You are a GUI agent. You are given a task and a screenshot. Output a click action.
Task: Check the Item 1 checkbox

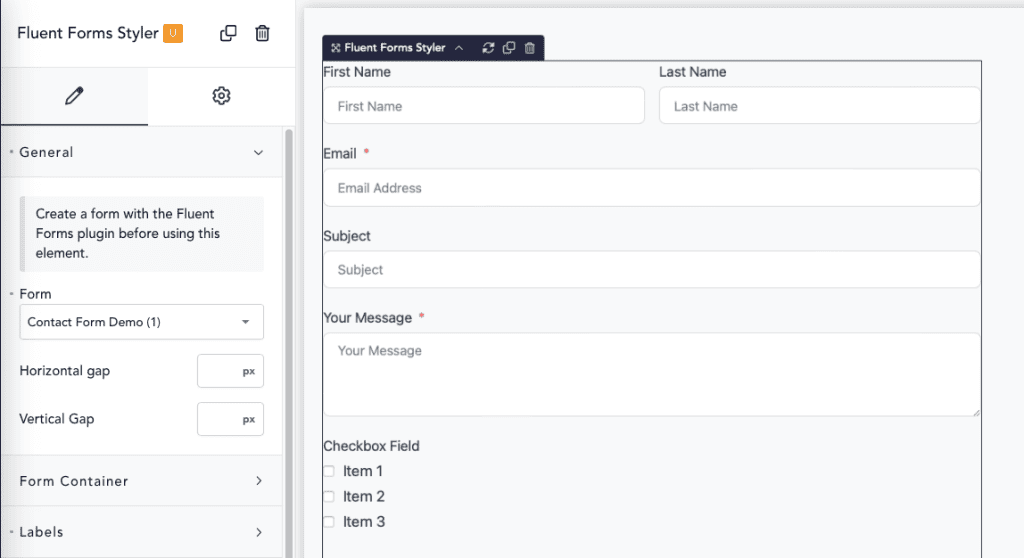[329, 471]
